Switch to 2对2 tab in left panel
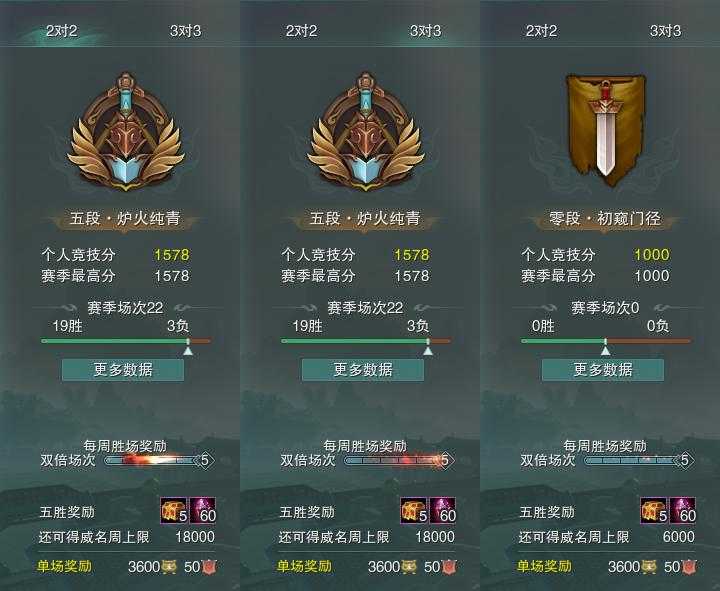The height and width of the screenshot is (591, 720). [x=62, y=31]
